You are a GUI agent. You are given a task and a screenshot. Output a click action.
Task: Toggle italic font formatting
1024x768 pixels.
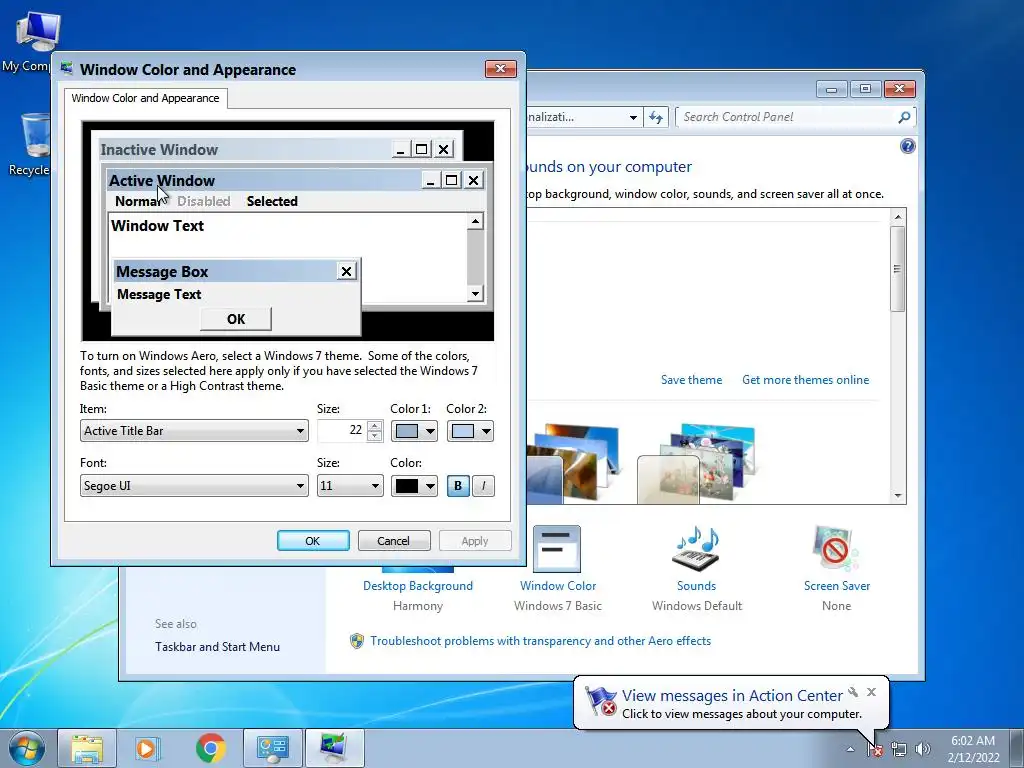[x=483, y=486]
